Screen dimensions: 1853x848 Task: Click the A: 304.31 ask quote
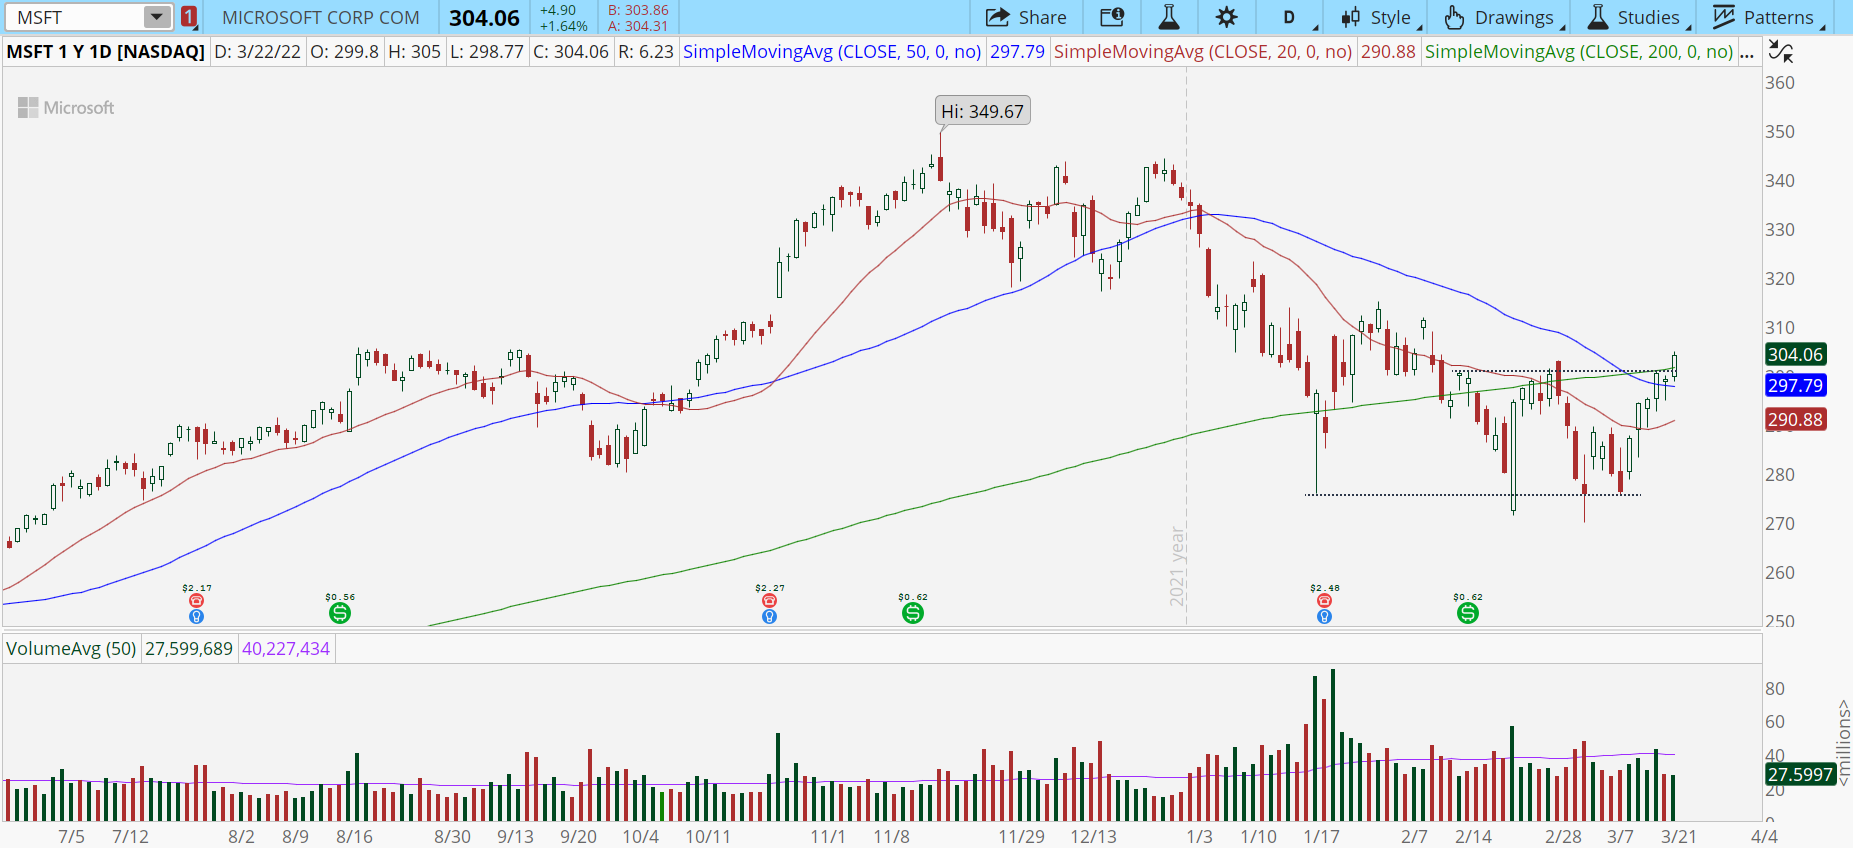(638, 26)
